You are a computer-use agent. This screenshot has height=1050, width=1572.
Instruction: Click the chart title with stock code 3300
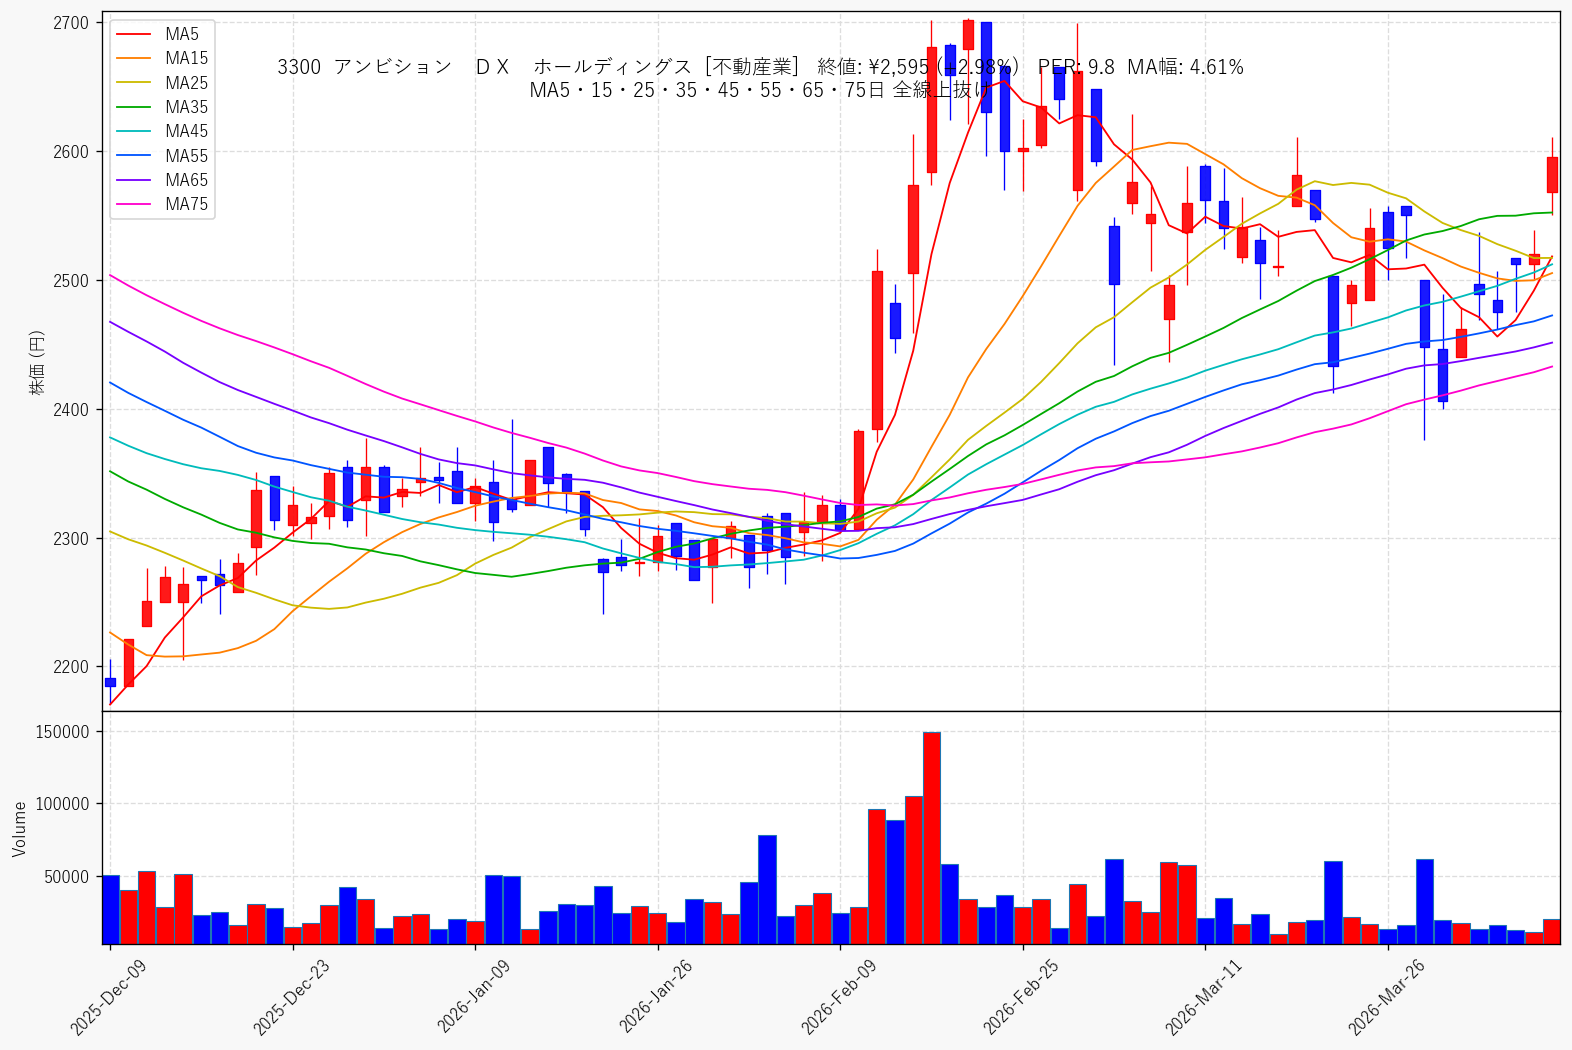(x=760, y=78)
